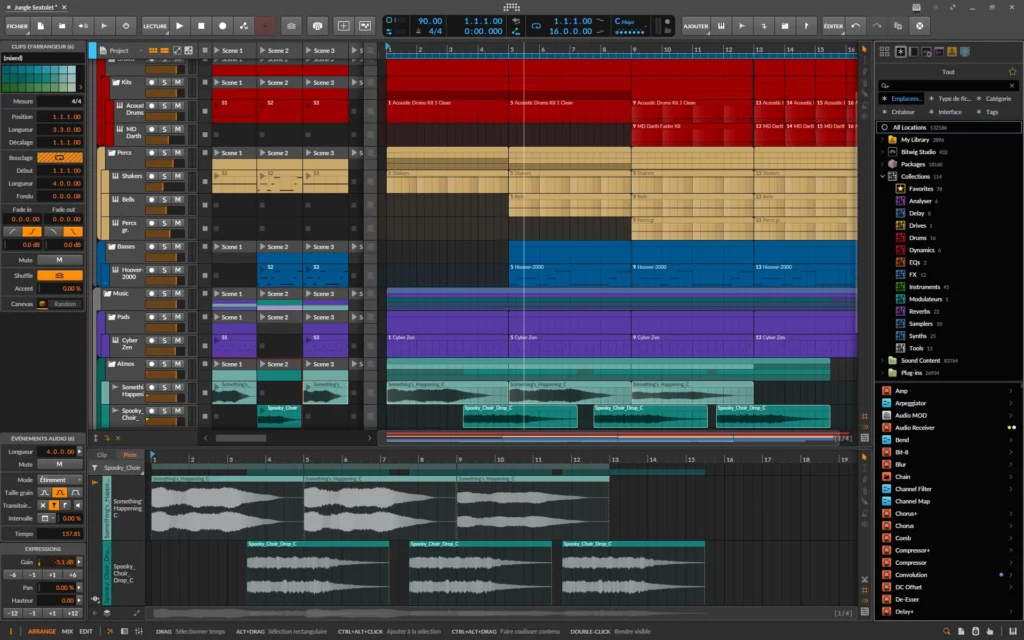Switch to the EDIT view
Screen dimensions: 1024x640
click(86, 632)
